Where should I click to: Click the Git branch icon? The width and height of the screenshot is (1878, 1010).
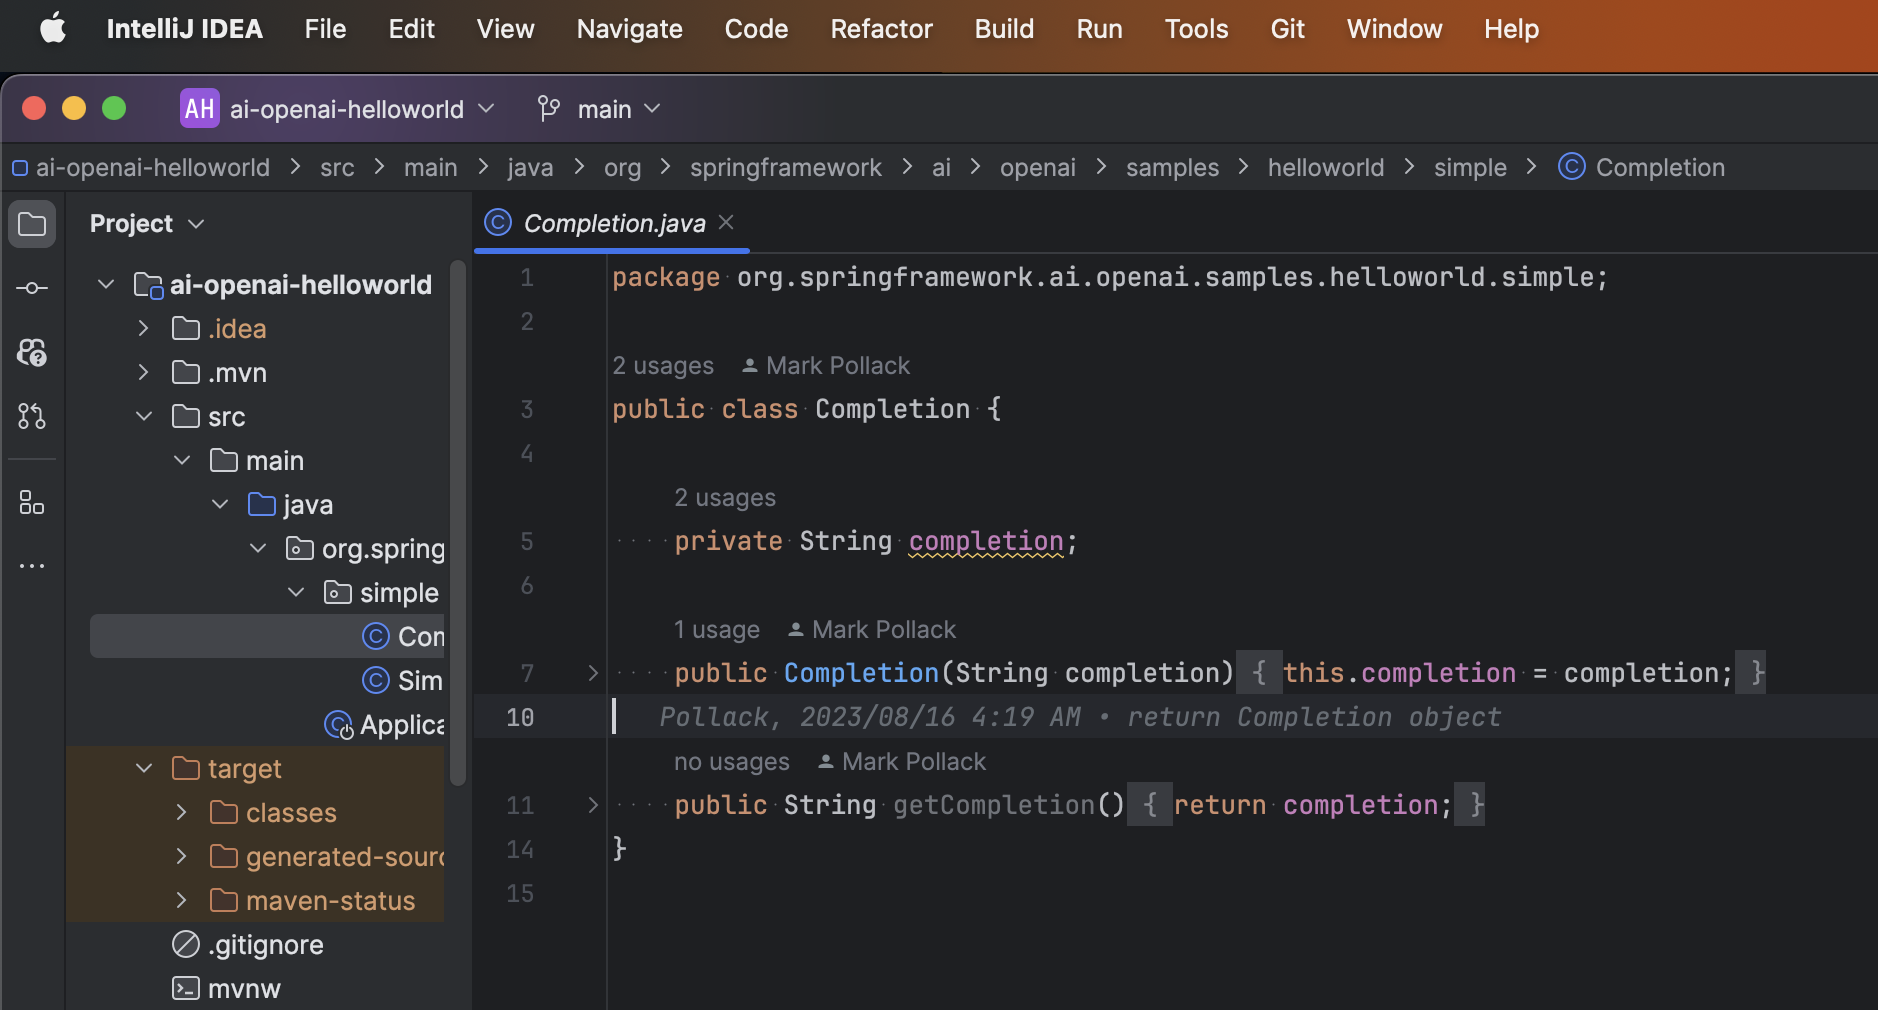[549, 108]
